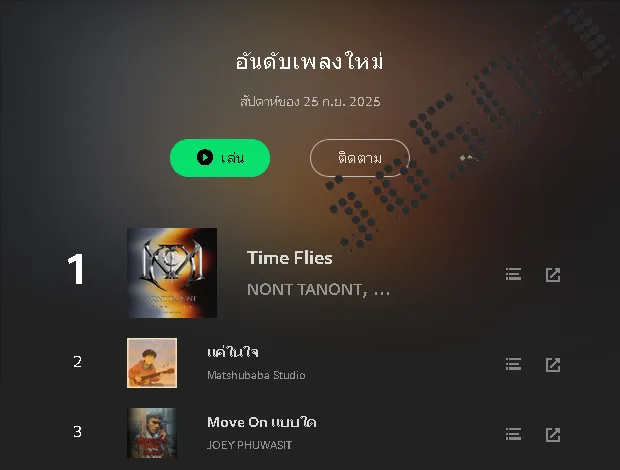
Task: Start playback with the green เล่น button
Action: 220,158
